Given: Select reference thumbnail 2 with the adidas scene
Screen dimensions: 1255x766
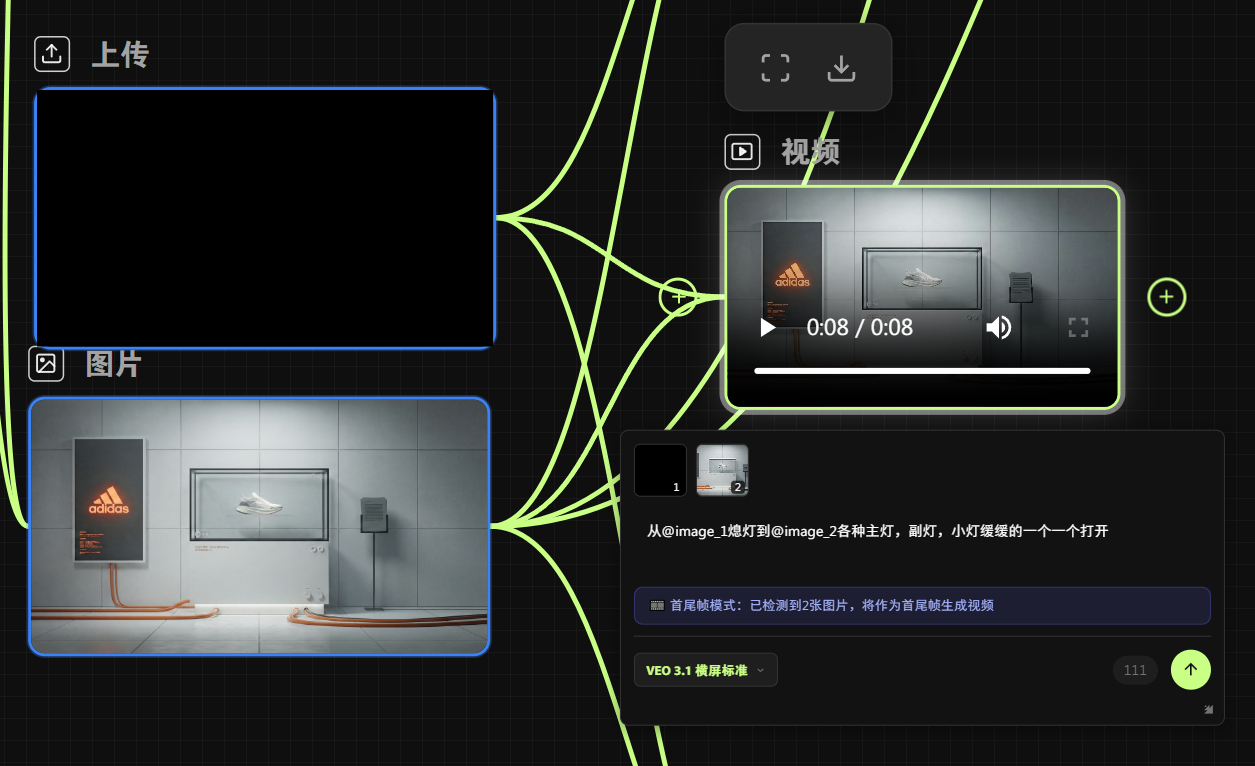Looking at the screenshot, I should tap(722, 470).
